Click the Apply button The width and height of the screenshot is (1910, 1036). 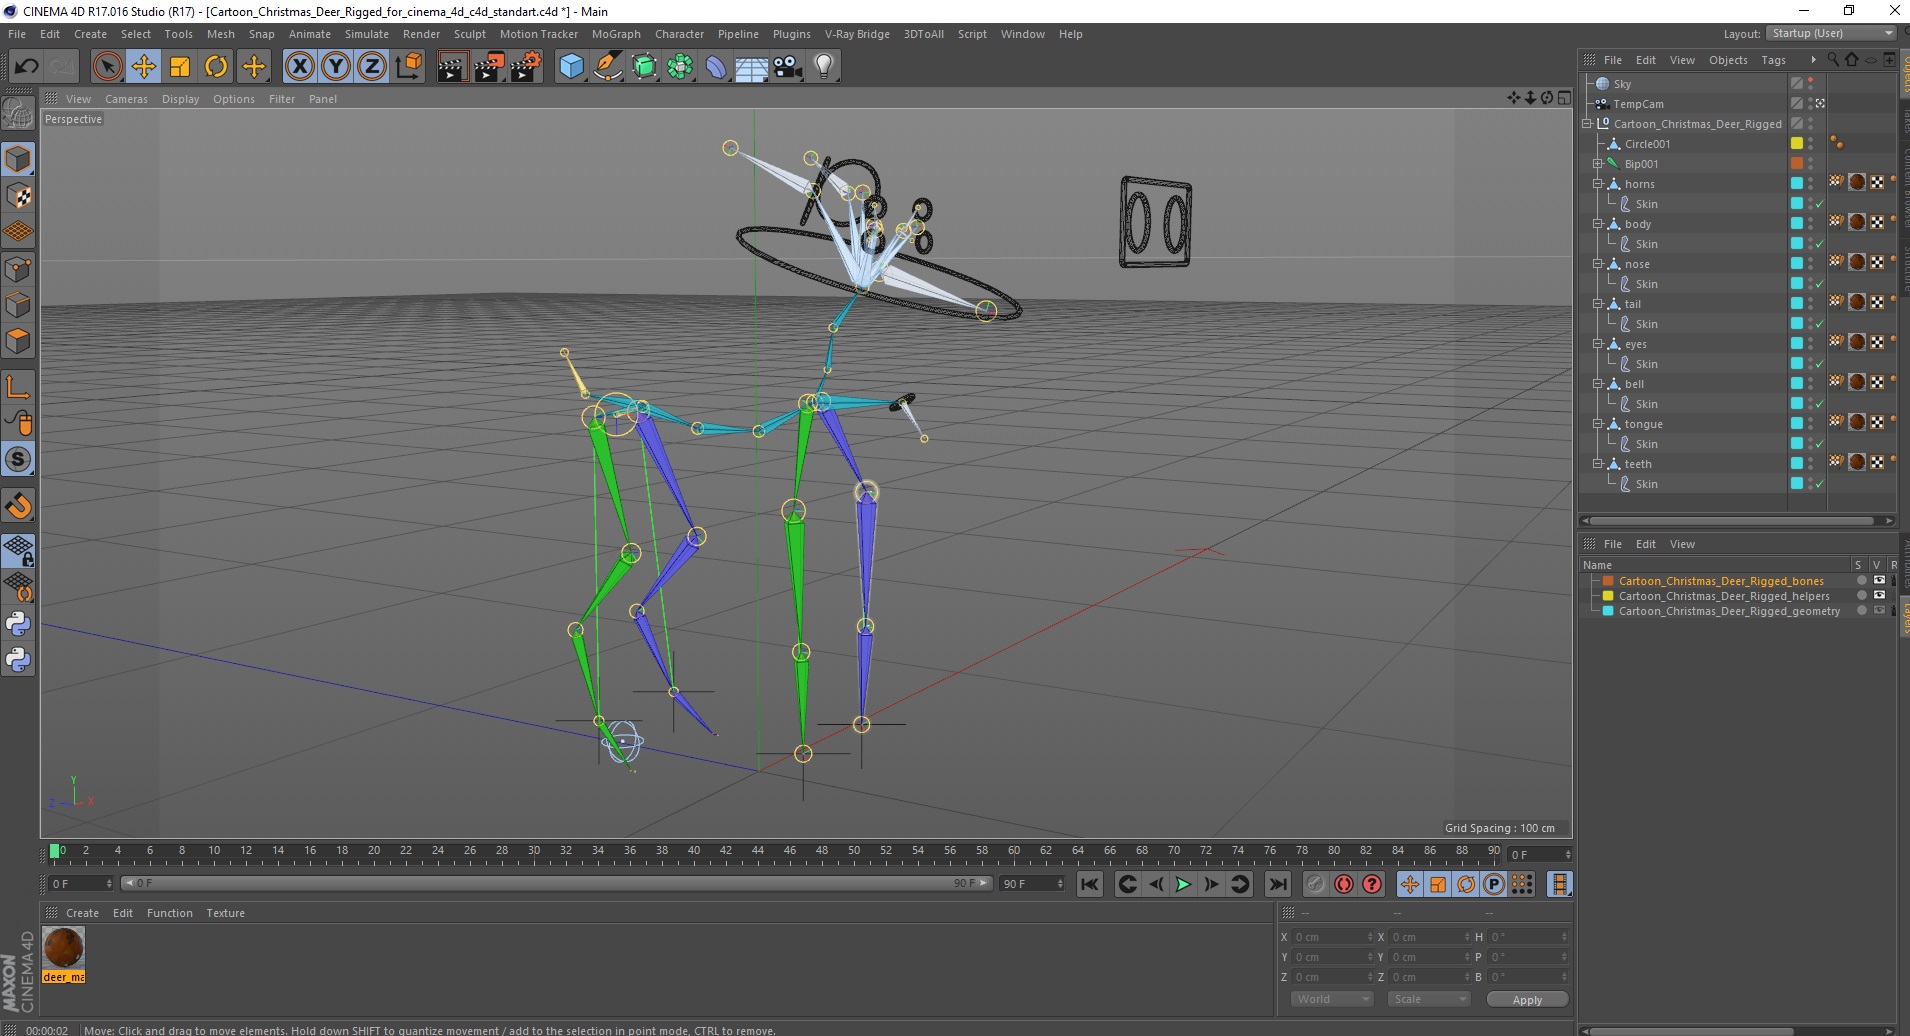1527,999
